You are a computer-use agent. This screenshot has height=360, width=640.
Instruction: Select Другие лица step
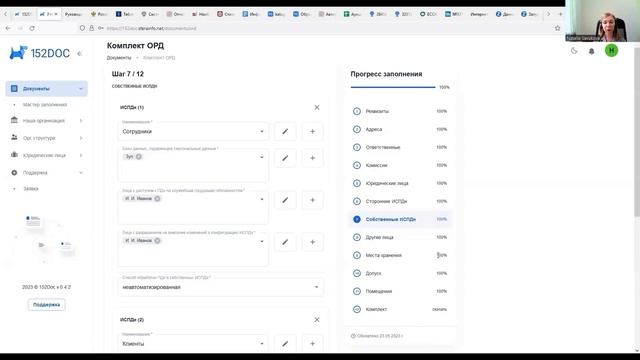pos(400,237)
